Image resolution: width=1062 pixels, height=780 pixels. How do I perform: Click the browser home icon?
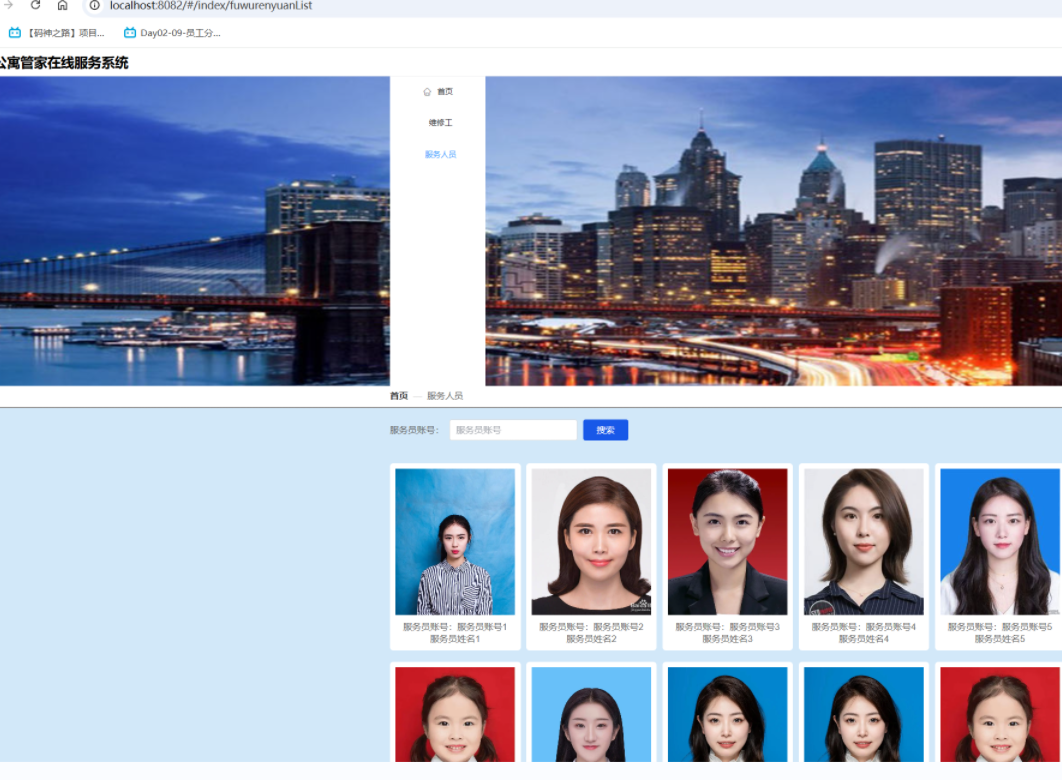click(62, 5)
